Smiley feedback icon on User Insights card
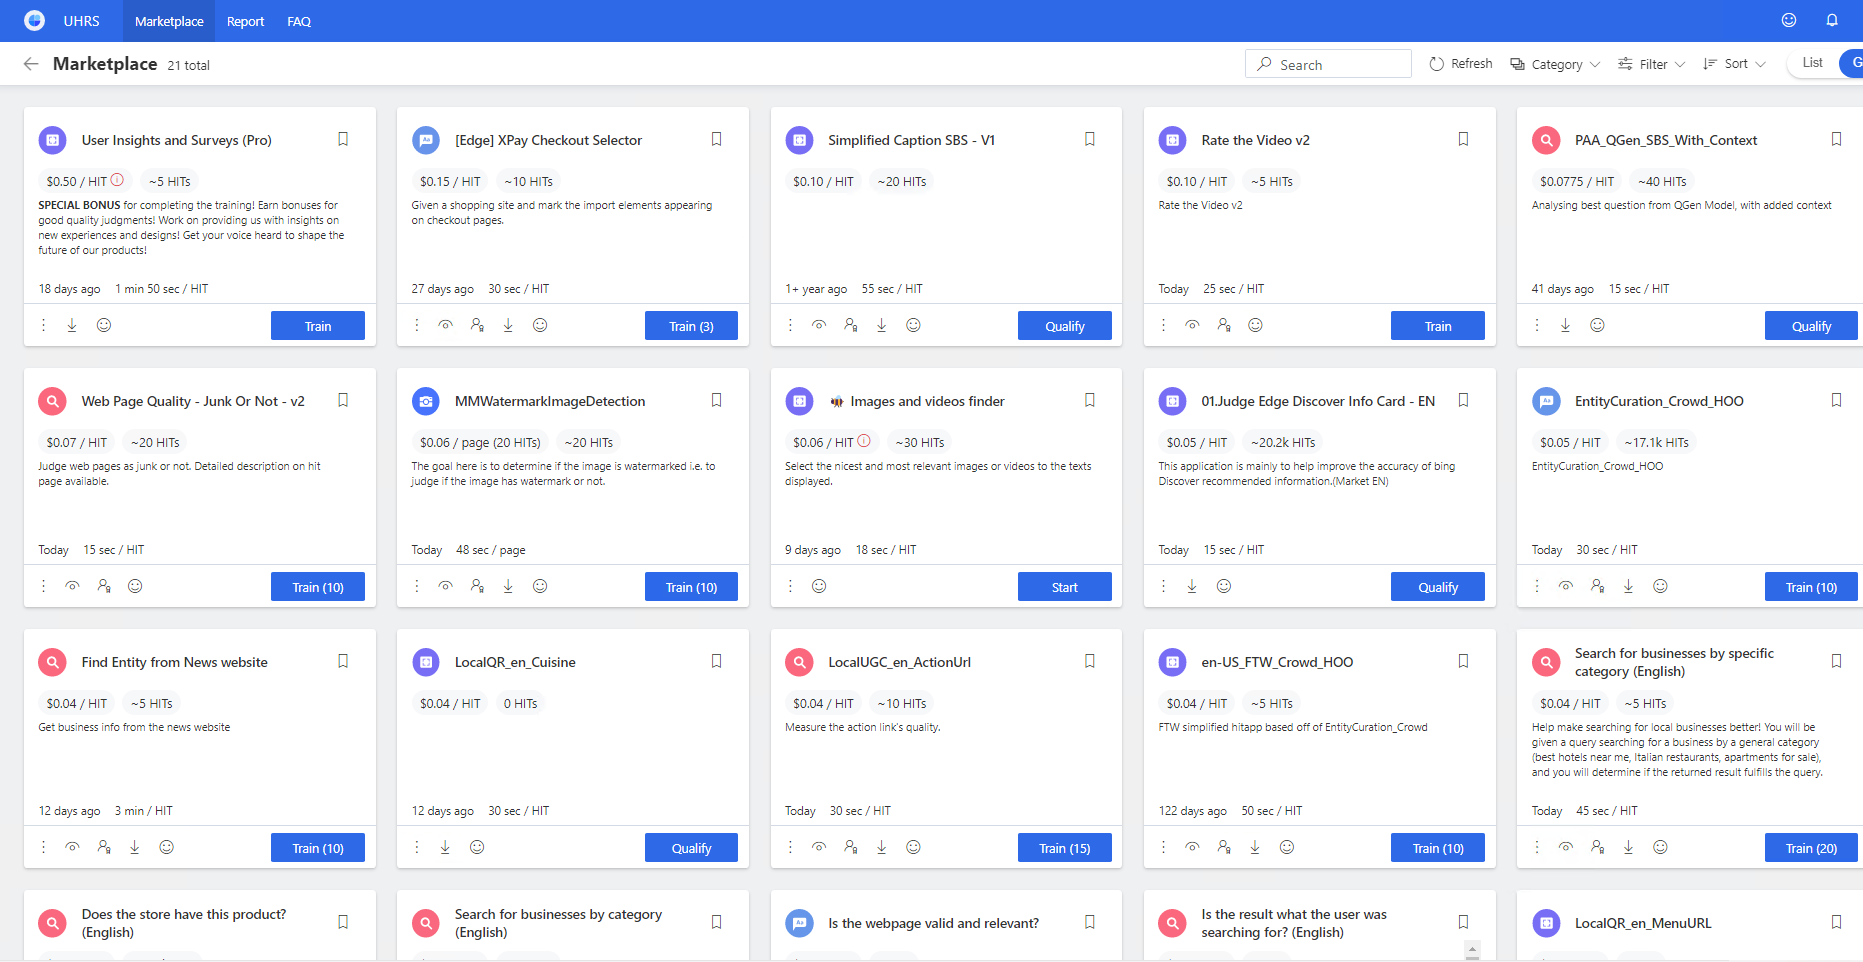 point(104,325)
